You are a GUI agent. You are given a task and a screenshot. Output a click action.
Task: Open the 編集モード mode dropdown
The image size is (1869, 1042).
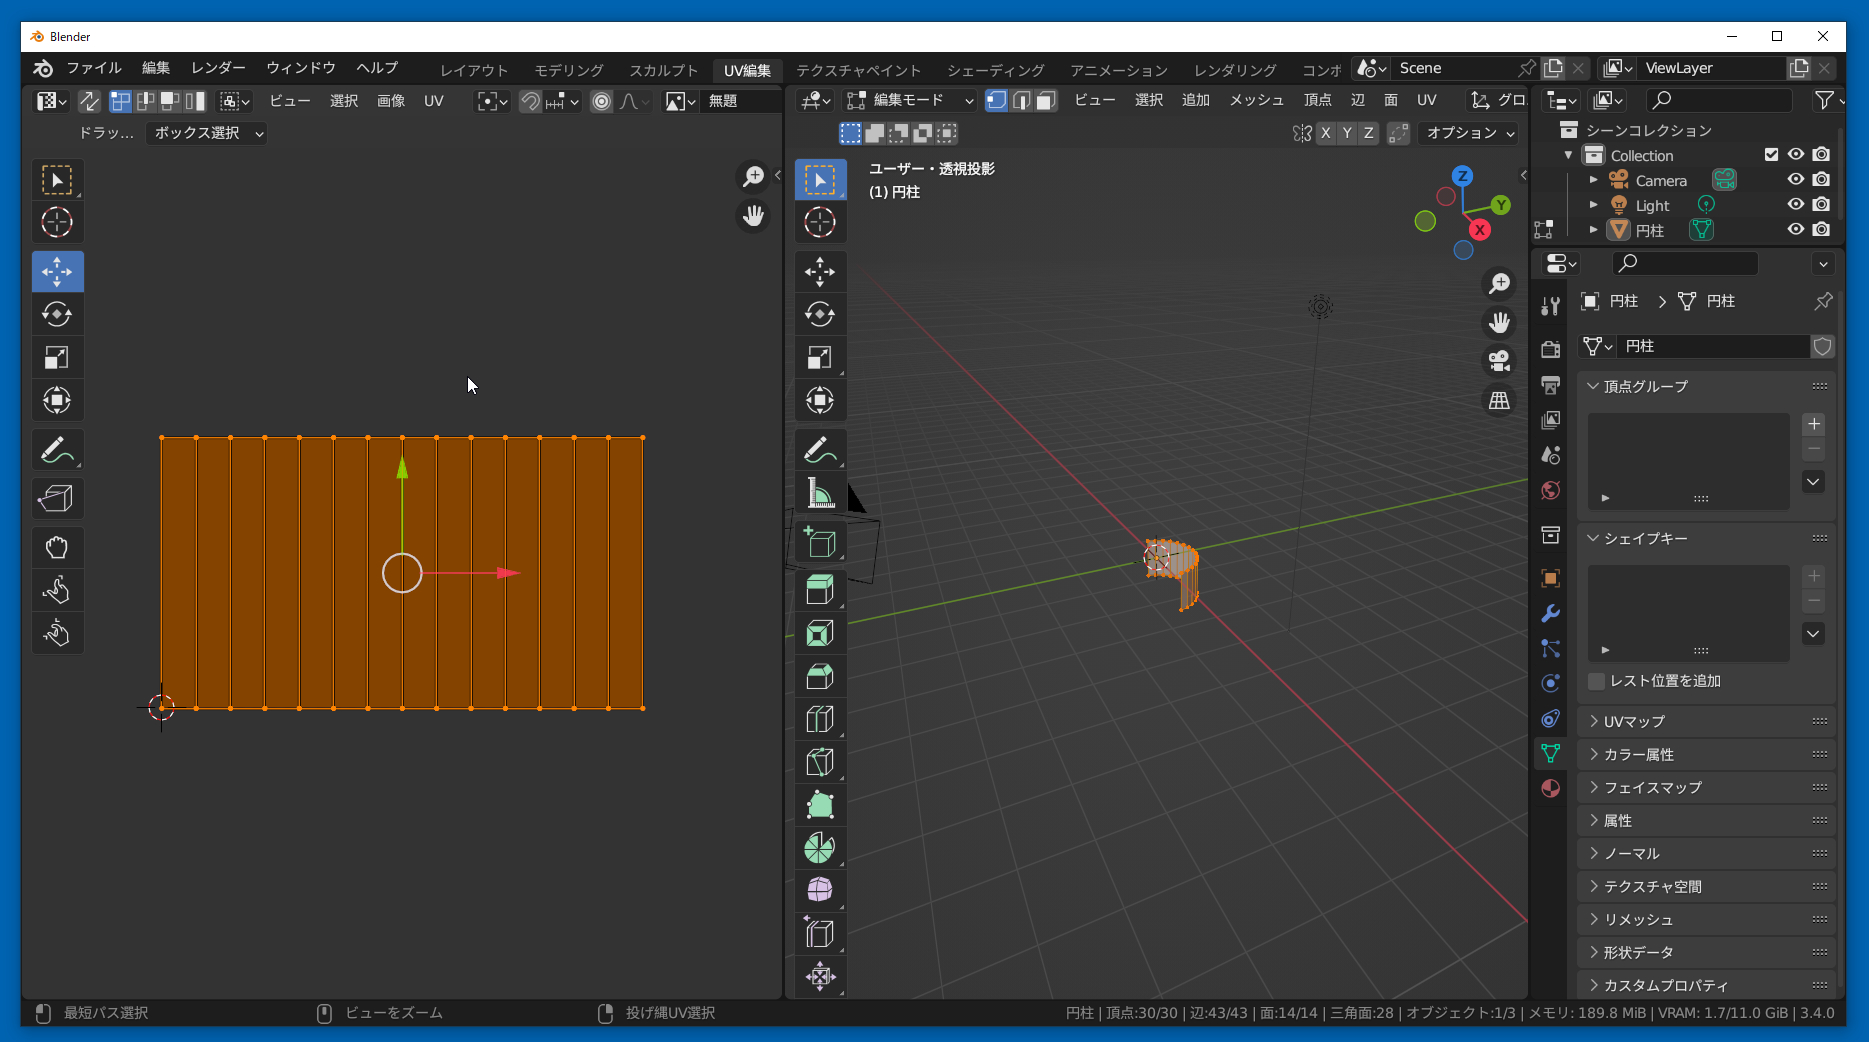(909, 100)
